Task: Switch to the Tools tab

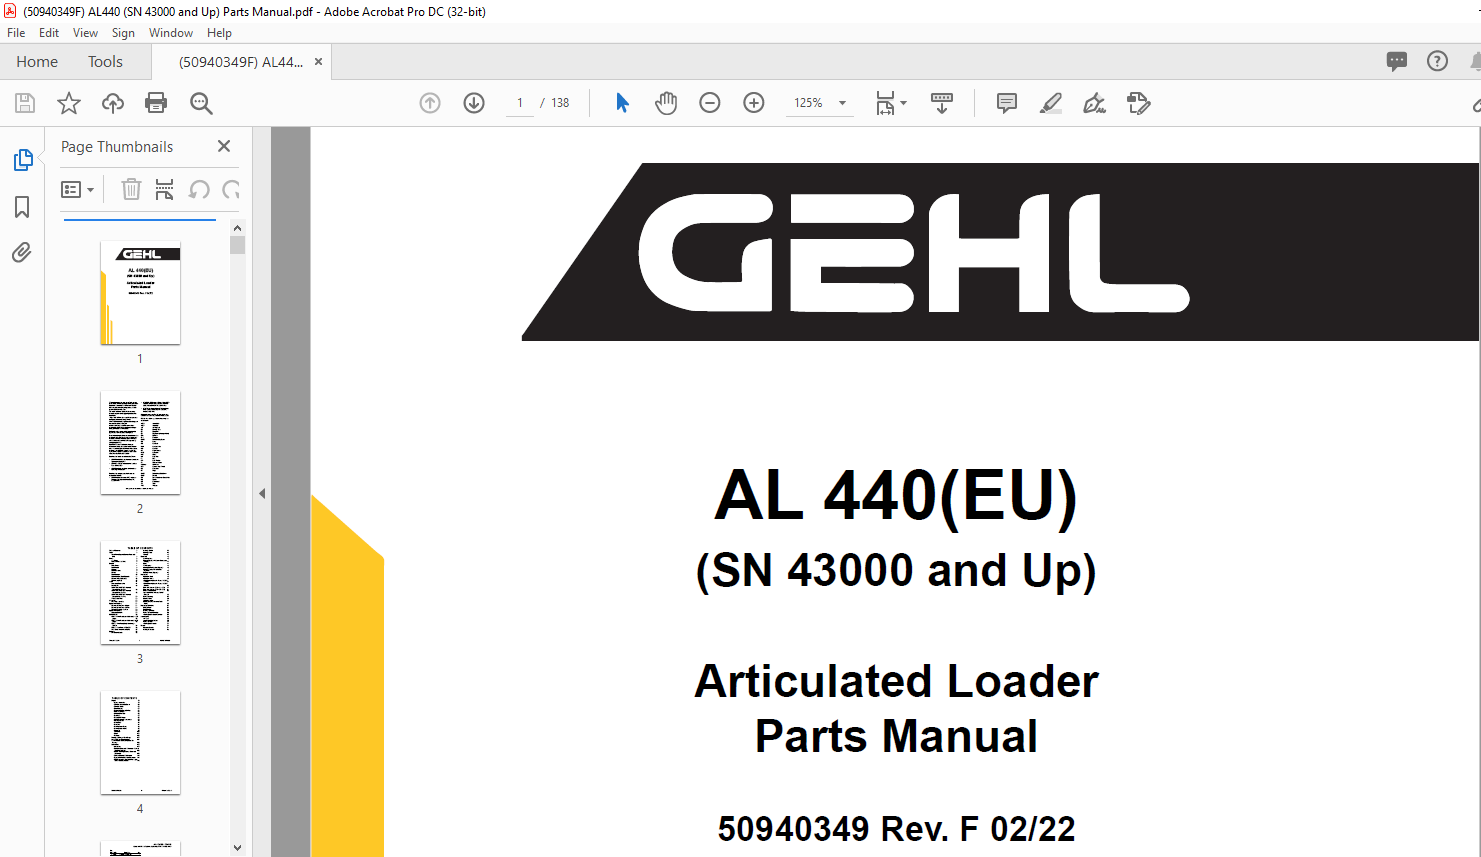Action: click(x=105, y=62)
